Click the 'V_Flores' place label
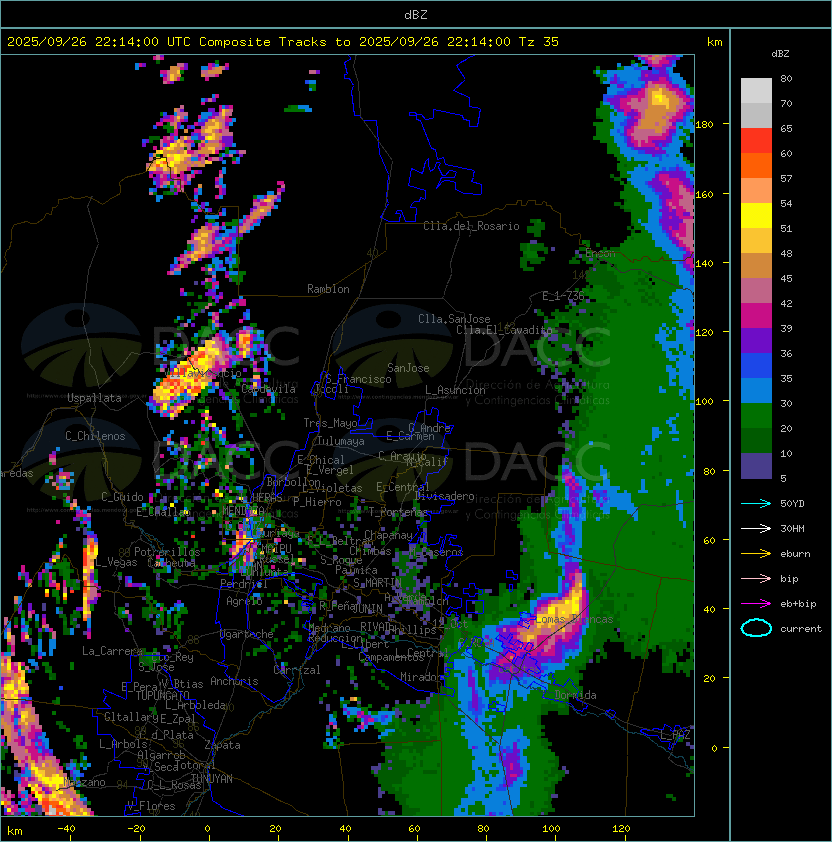832x842 pixels. 151,806
